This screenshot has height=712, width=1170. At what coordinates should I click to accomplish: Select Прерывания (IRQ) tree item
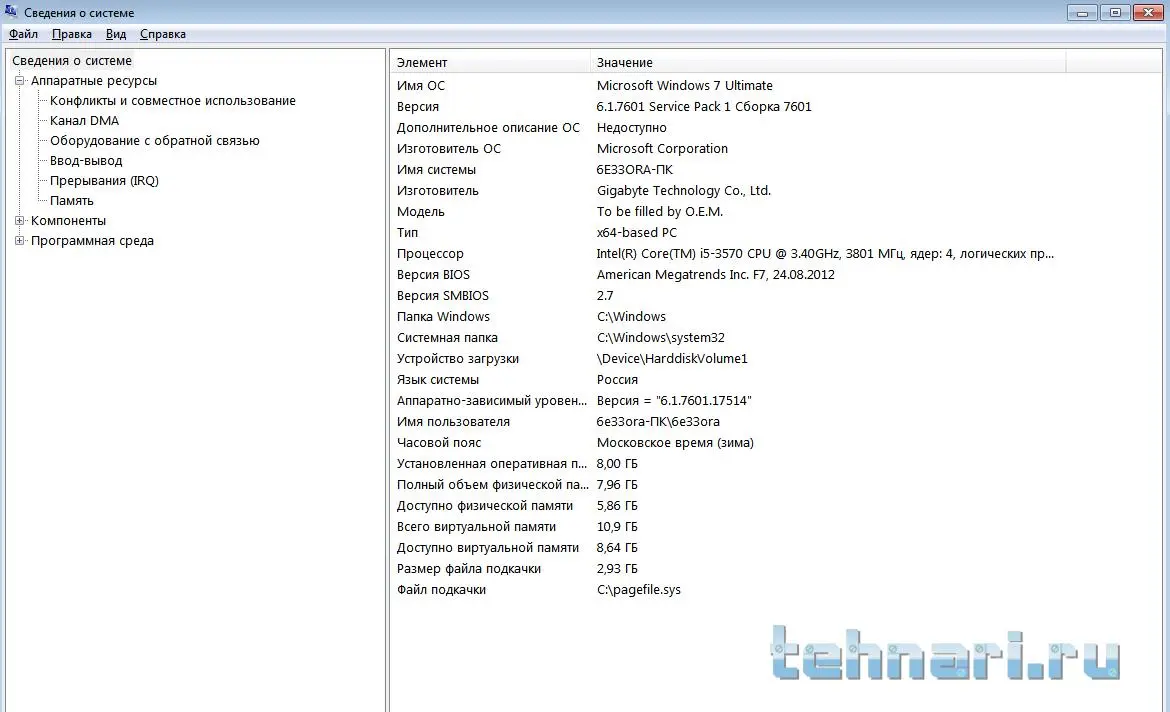click(104, 181)
